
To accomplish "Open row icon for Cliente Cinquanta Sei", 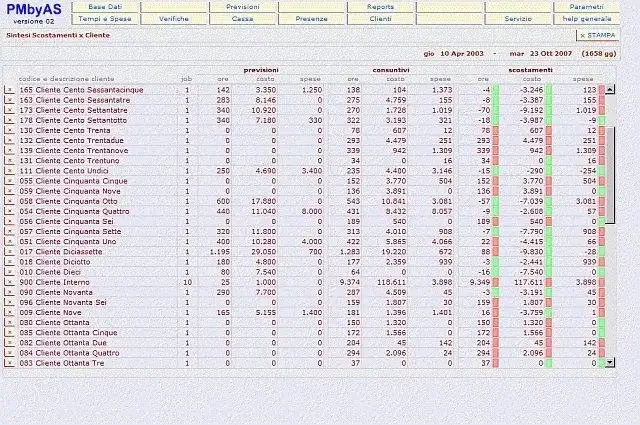I will tap(9, 221).
